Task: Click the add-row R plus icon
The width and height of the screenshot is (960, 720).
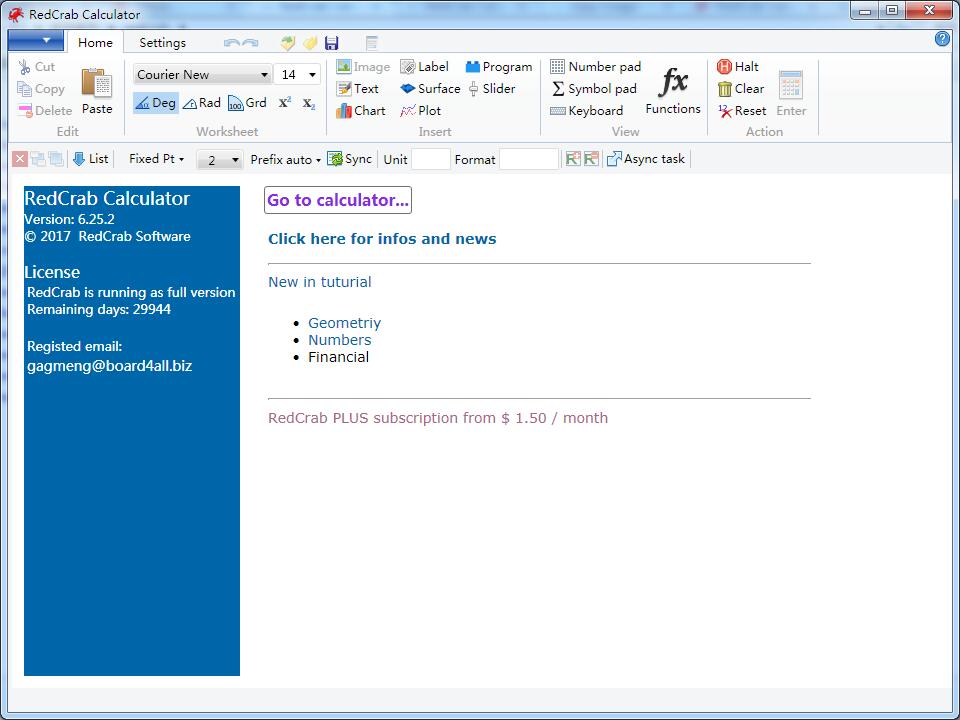Action: [572, 159]
